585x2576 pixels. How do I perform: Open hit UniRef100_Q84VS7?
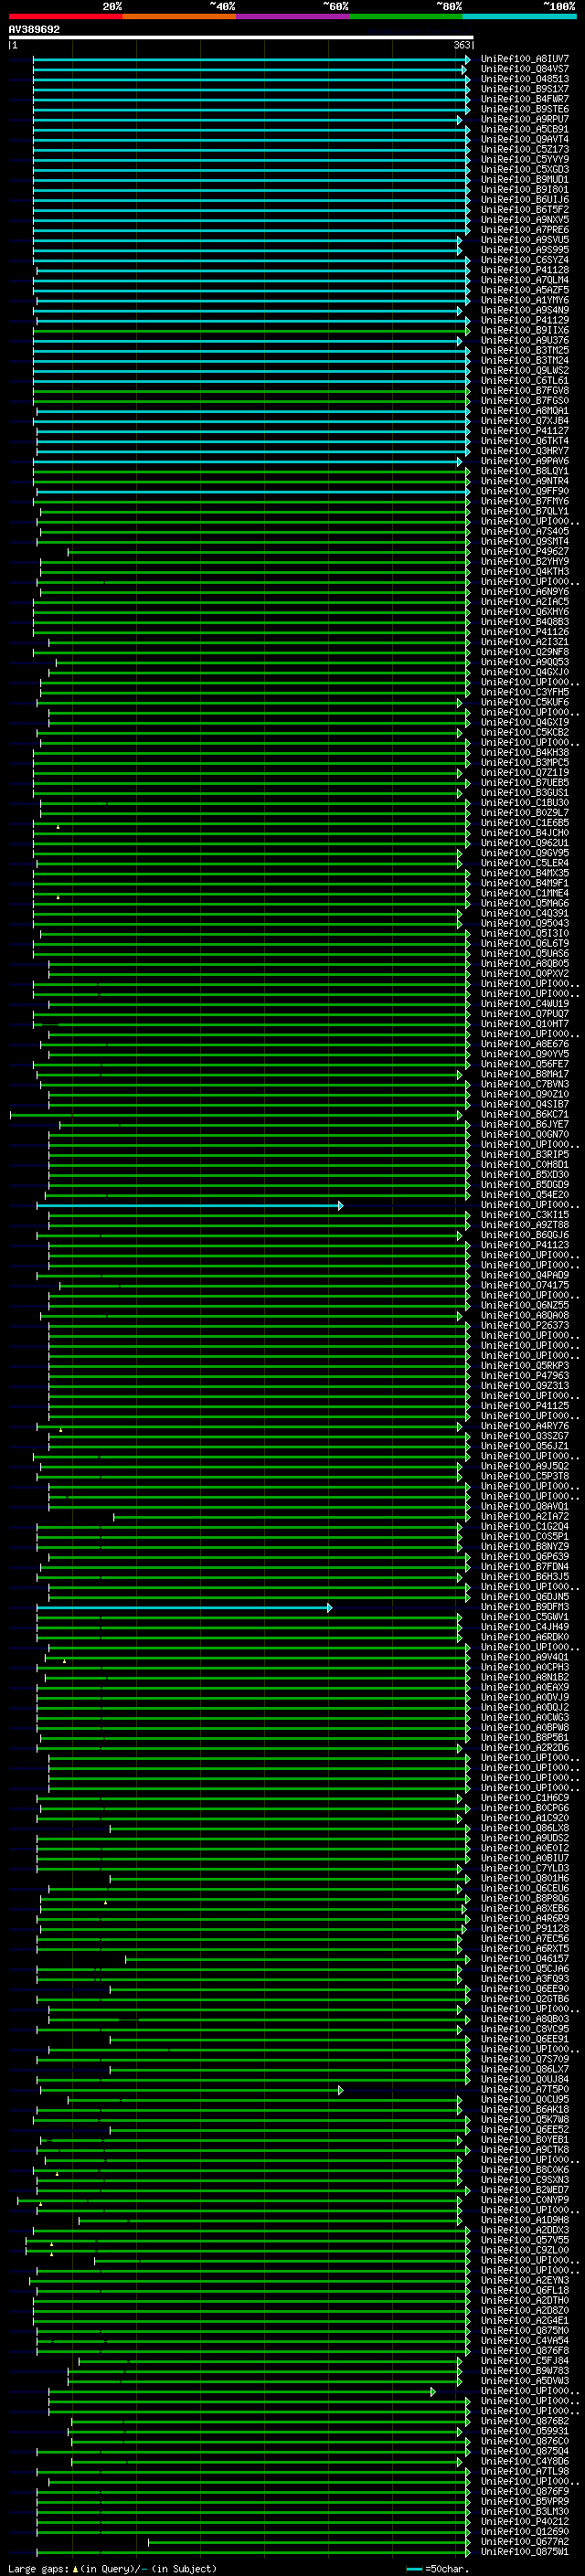tap(525, 69)
